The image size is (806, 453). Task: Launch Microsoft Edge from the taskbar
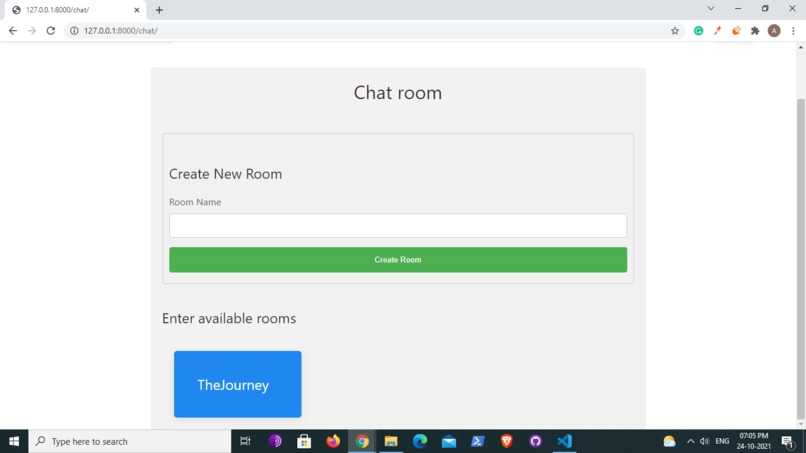click(x=420, y=441)
